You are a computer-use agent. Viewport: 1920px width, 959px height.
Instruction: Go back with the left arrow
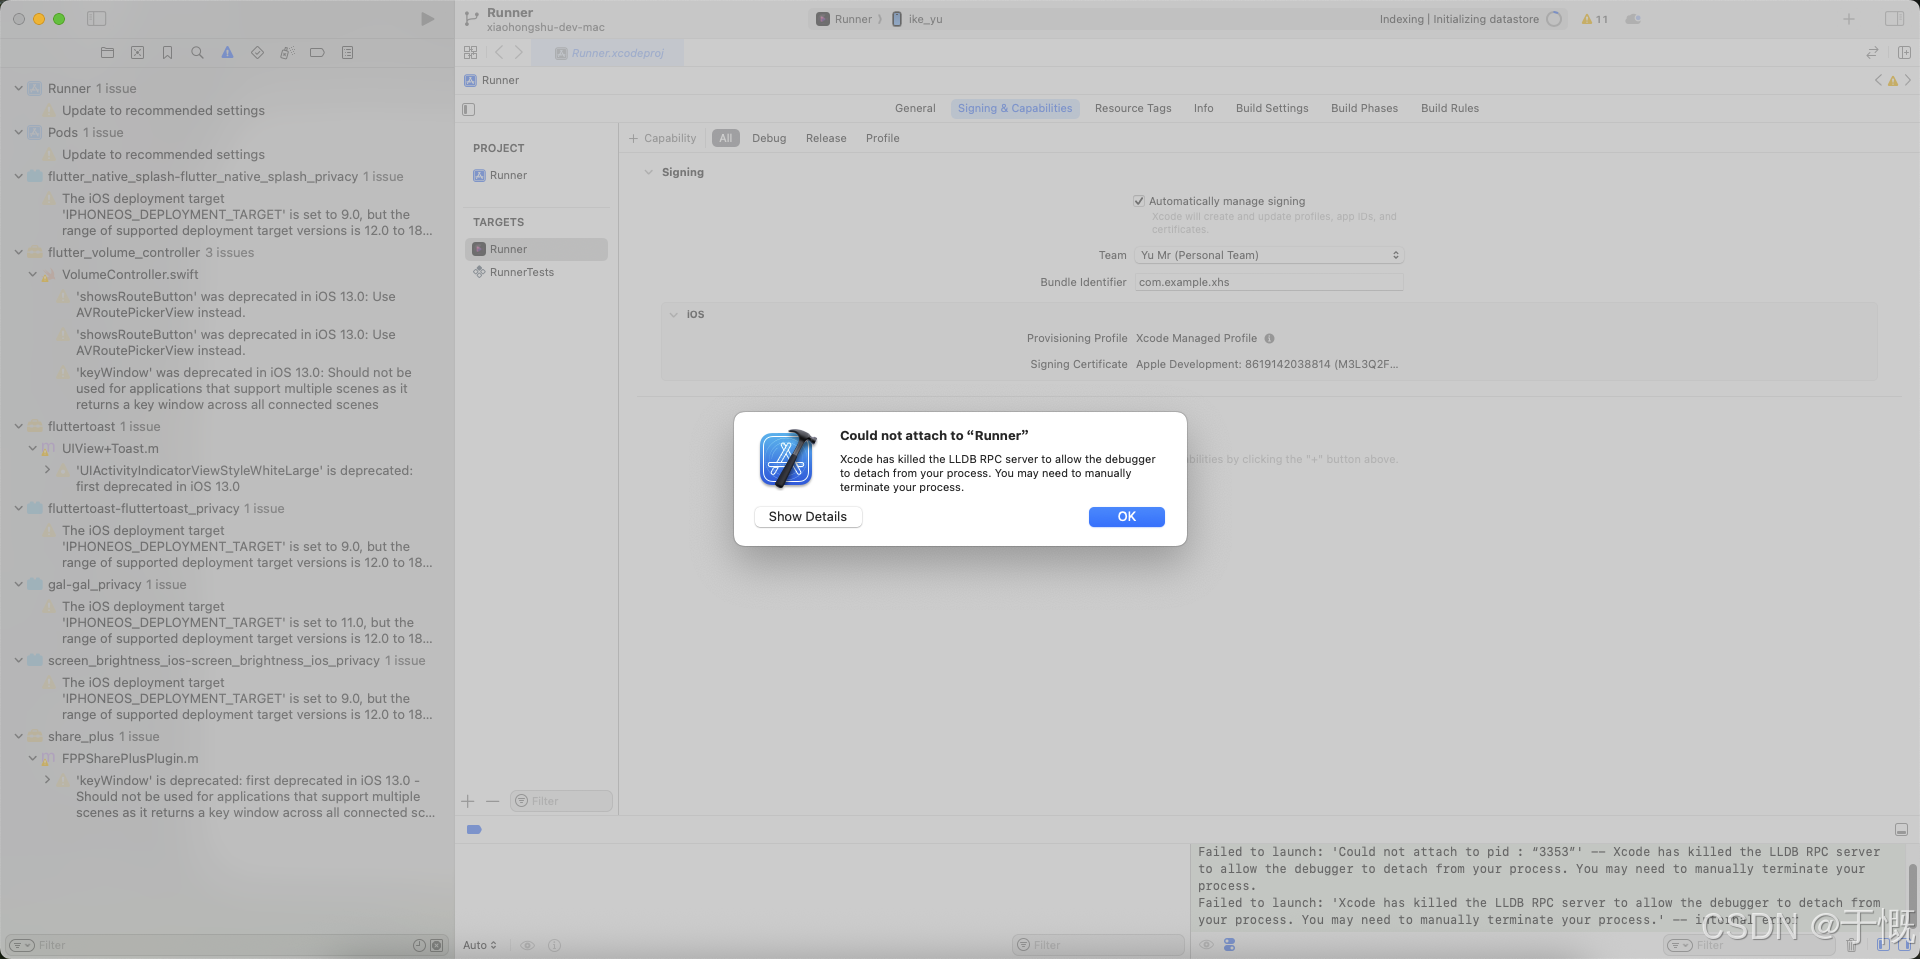499,53
